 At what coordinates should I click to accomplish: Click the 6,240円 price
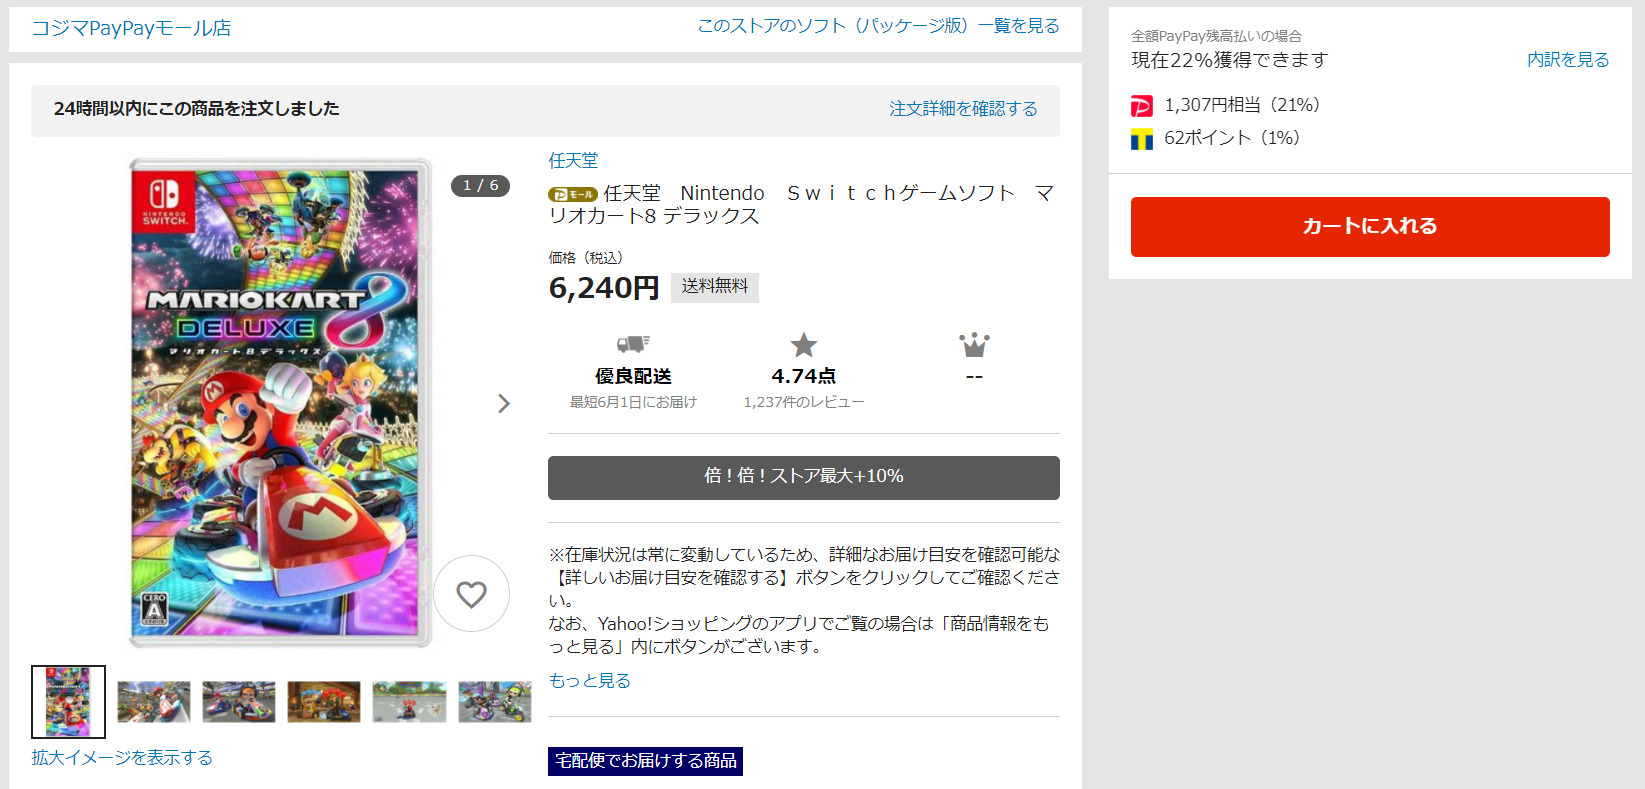click(x=604, y=288)
